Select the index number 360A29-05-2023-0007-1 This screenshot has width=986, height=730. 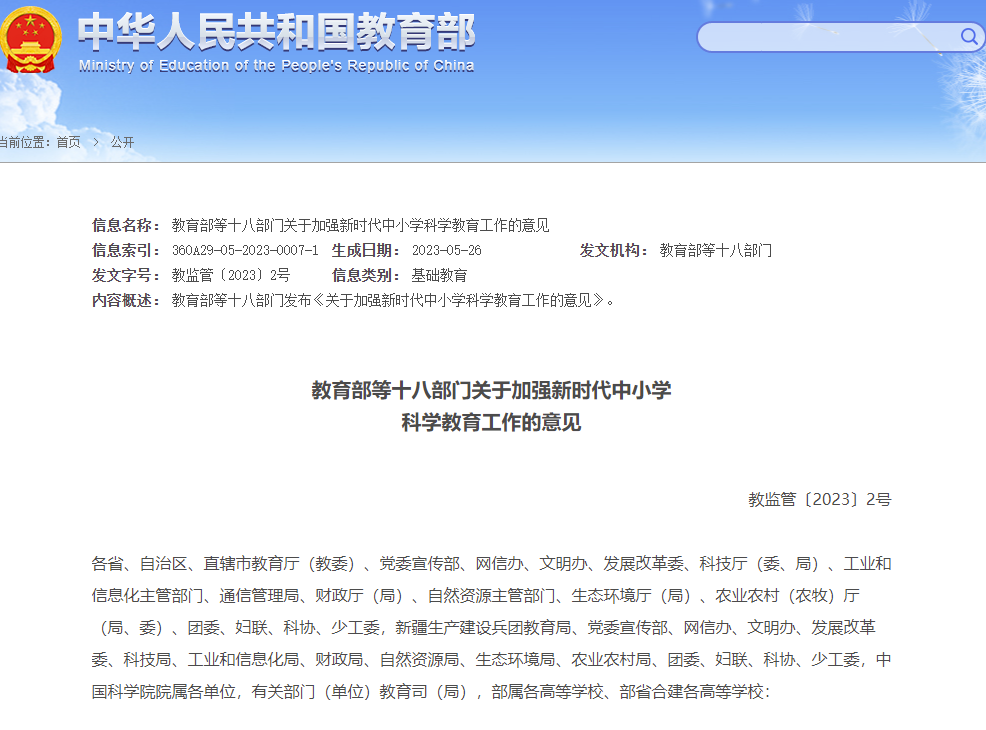[x=245, y=250]
